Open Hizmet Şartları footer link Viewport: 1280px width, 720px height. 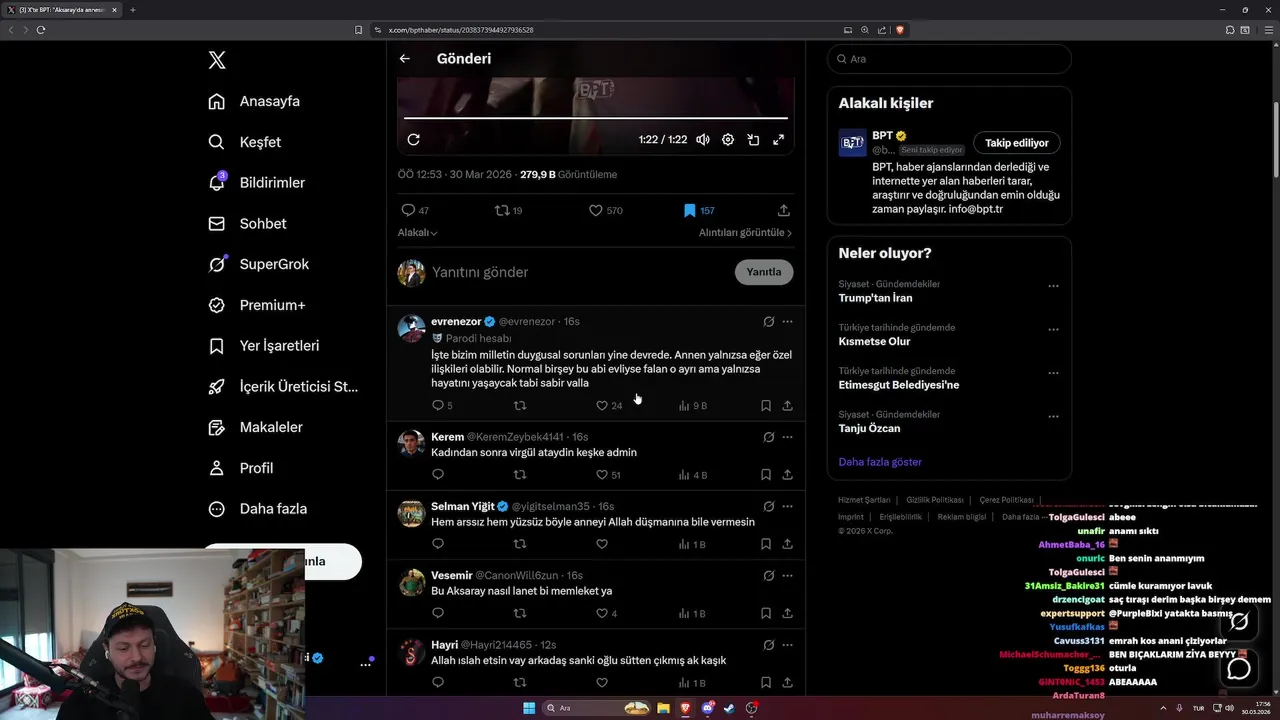pos(864,500)
